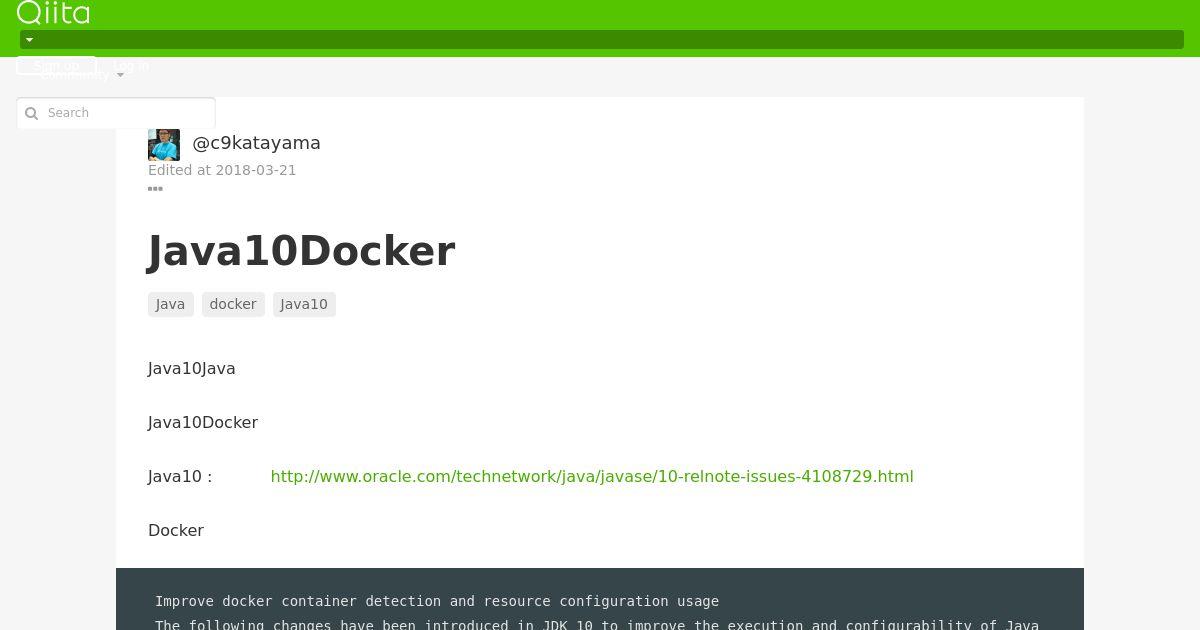Open the Qiita home logo
1200x630 pixels.
(53, 12)
